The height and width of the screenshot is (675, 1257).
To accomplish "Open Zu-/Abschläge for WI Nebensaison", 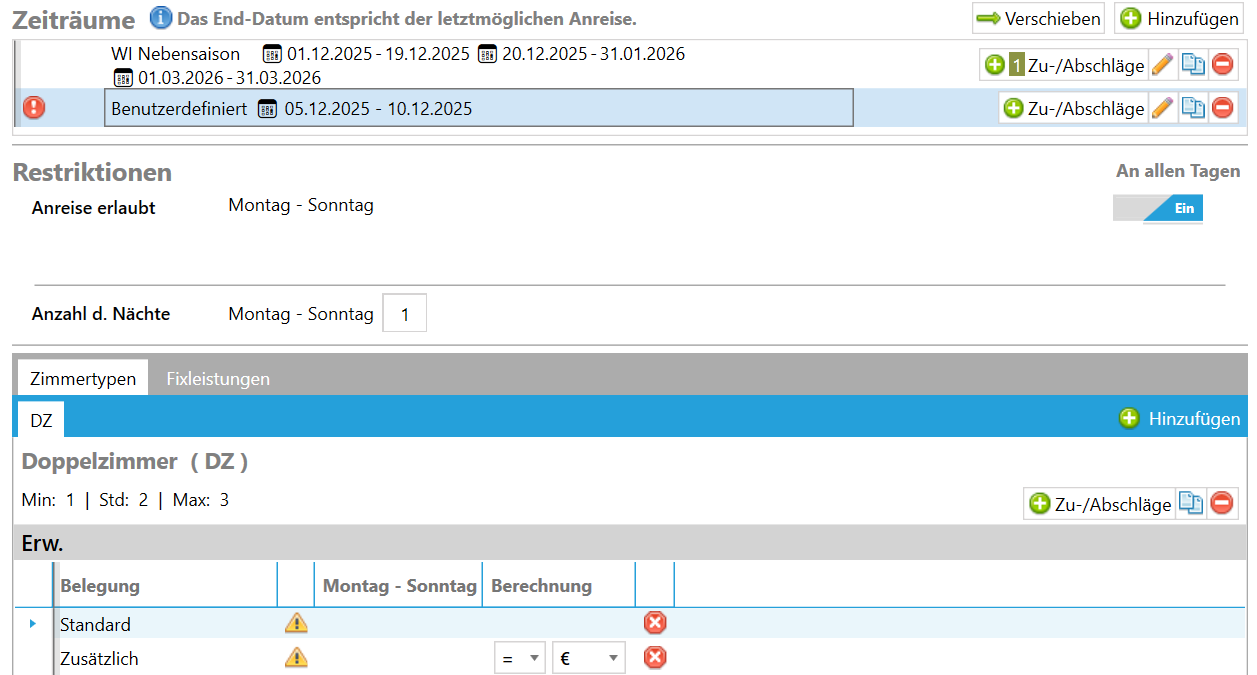I will (x=1064, y=65).
